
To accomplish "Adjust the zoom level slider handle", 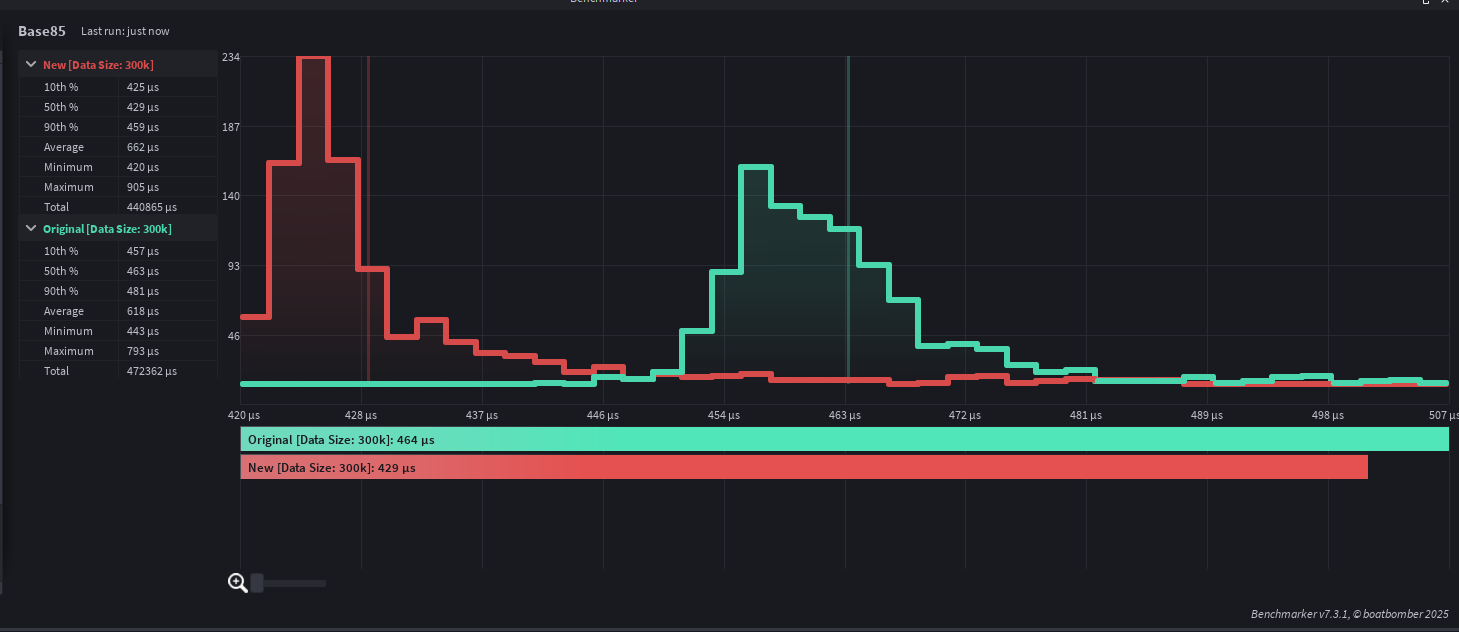I will (256, 582).
